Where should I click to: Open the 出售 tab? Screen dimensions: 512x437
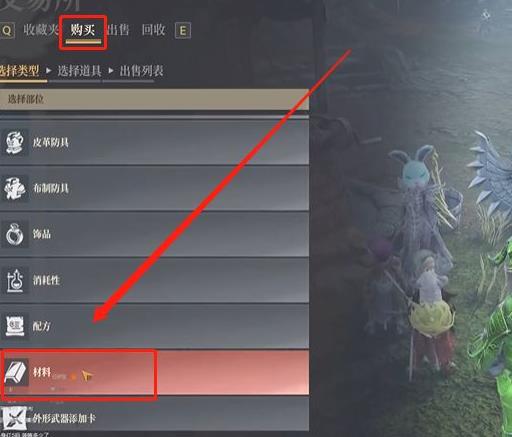[117, 30]
